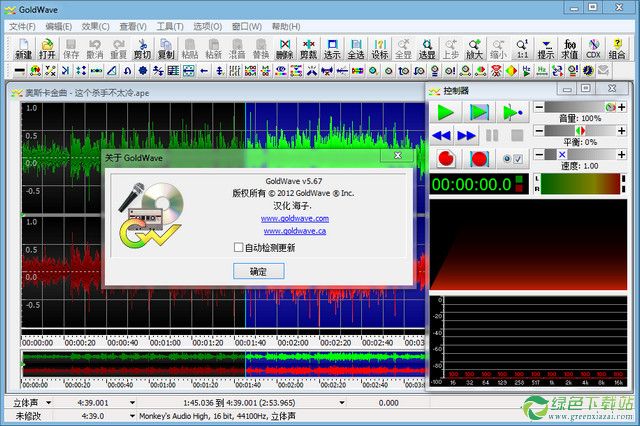The image size is (640, 426).
Task: Open dropdown arrow beside 4:39.001 length
Action: click(132, 403)
